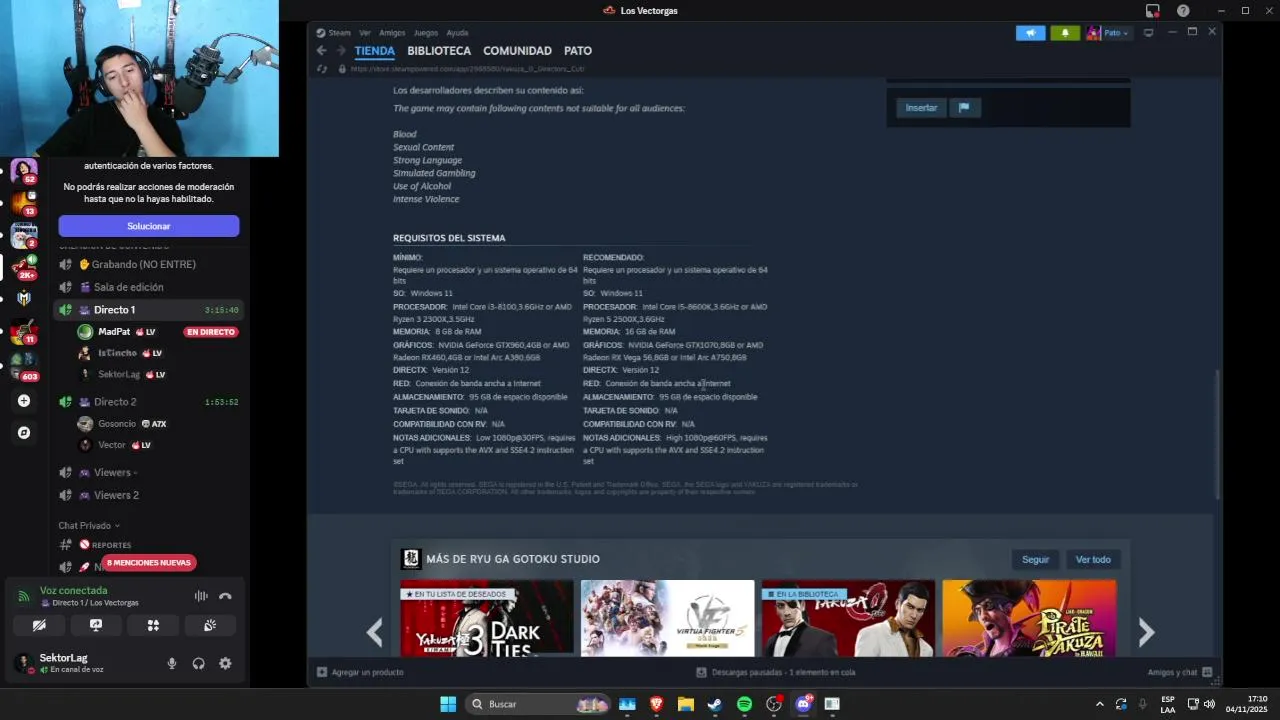Open File Explorer from taskbar
The width and height of the screenshot is (1280, 720).
(685, 704)
